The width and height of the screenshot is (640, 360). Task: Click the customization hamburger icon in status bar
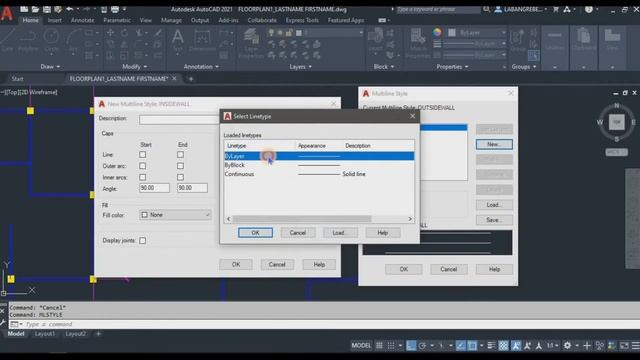click(636, 346)
